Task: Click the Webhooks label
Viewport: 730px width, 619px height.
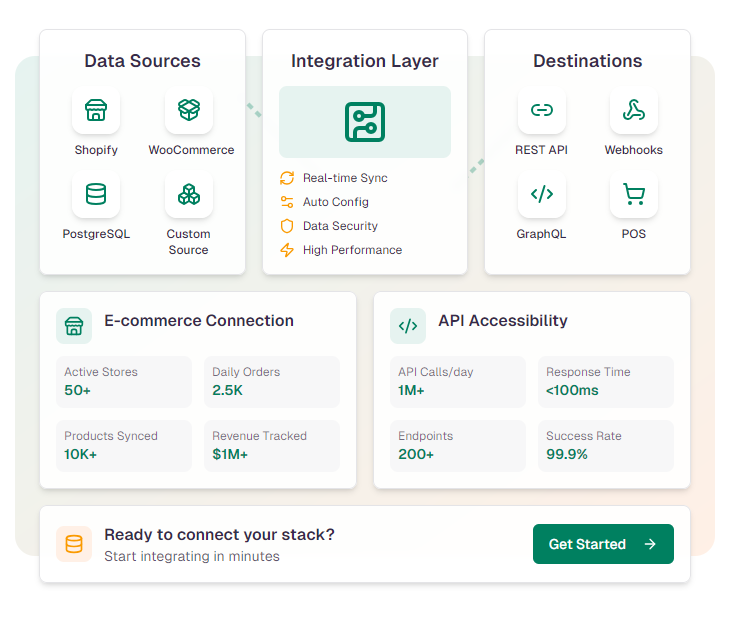Action: pos(634,150)
